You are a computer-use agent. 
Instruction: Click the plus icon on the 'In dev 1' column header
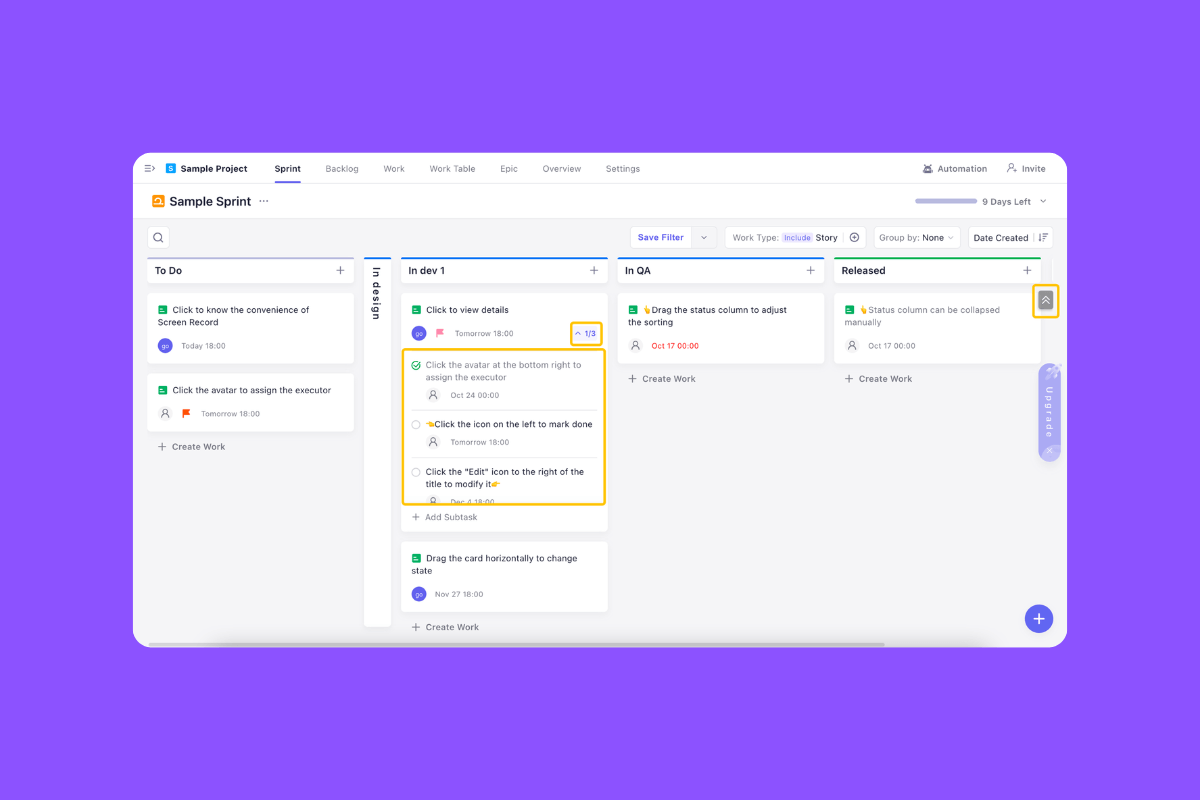coord(596,270)
